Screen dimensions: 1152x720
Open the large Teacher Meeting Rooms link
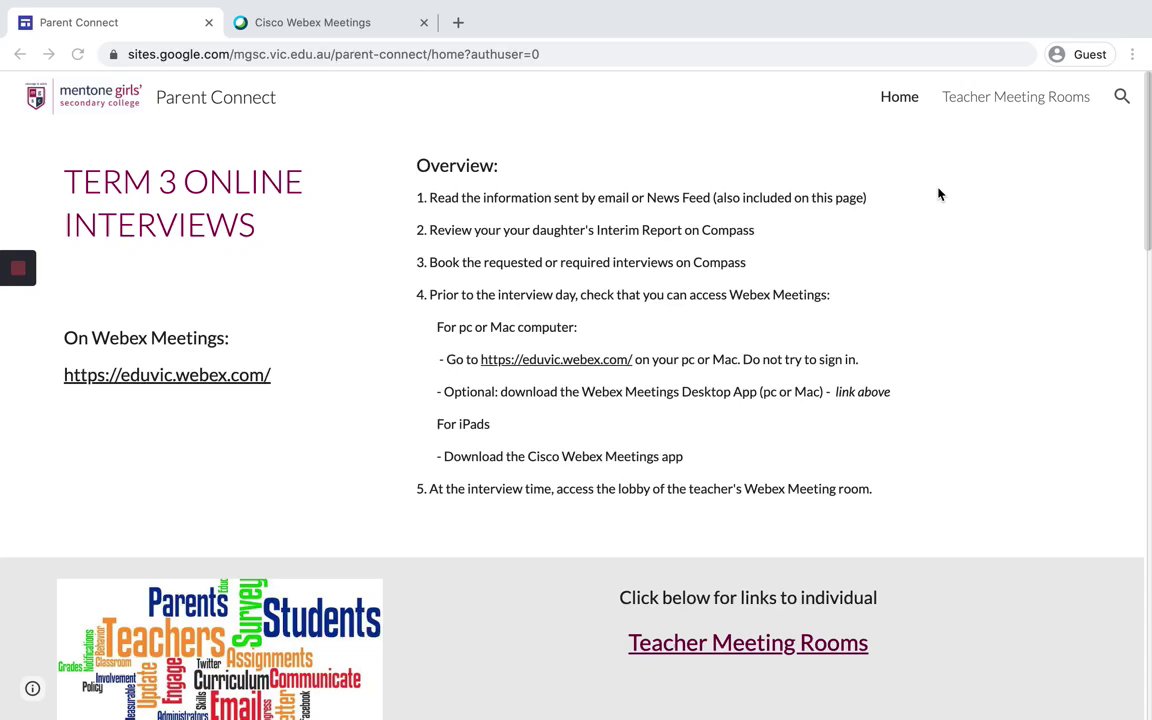click(x=748, y=643)
